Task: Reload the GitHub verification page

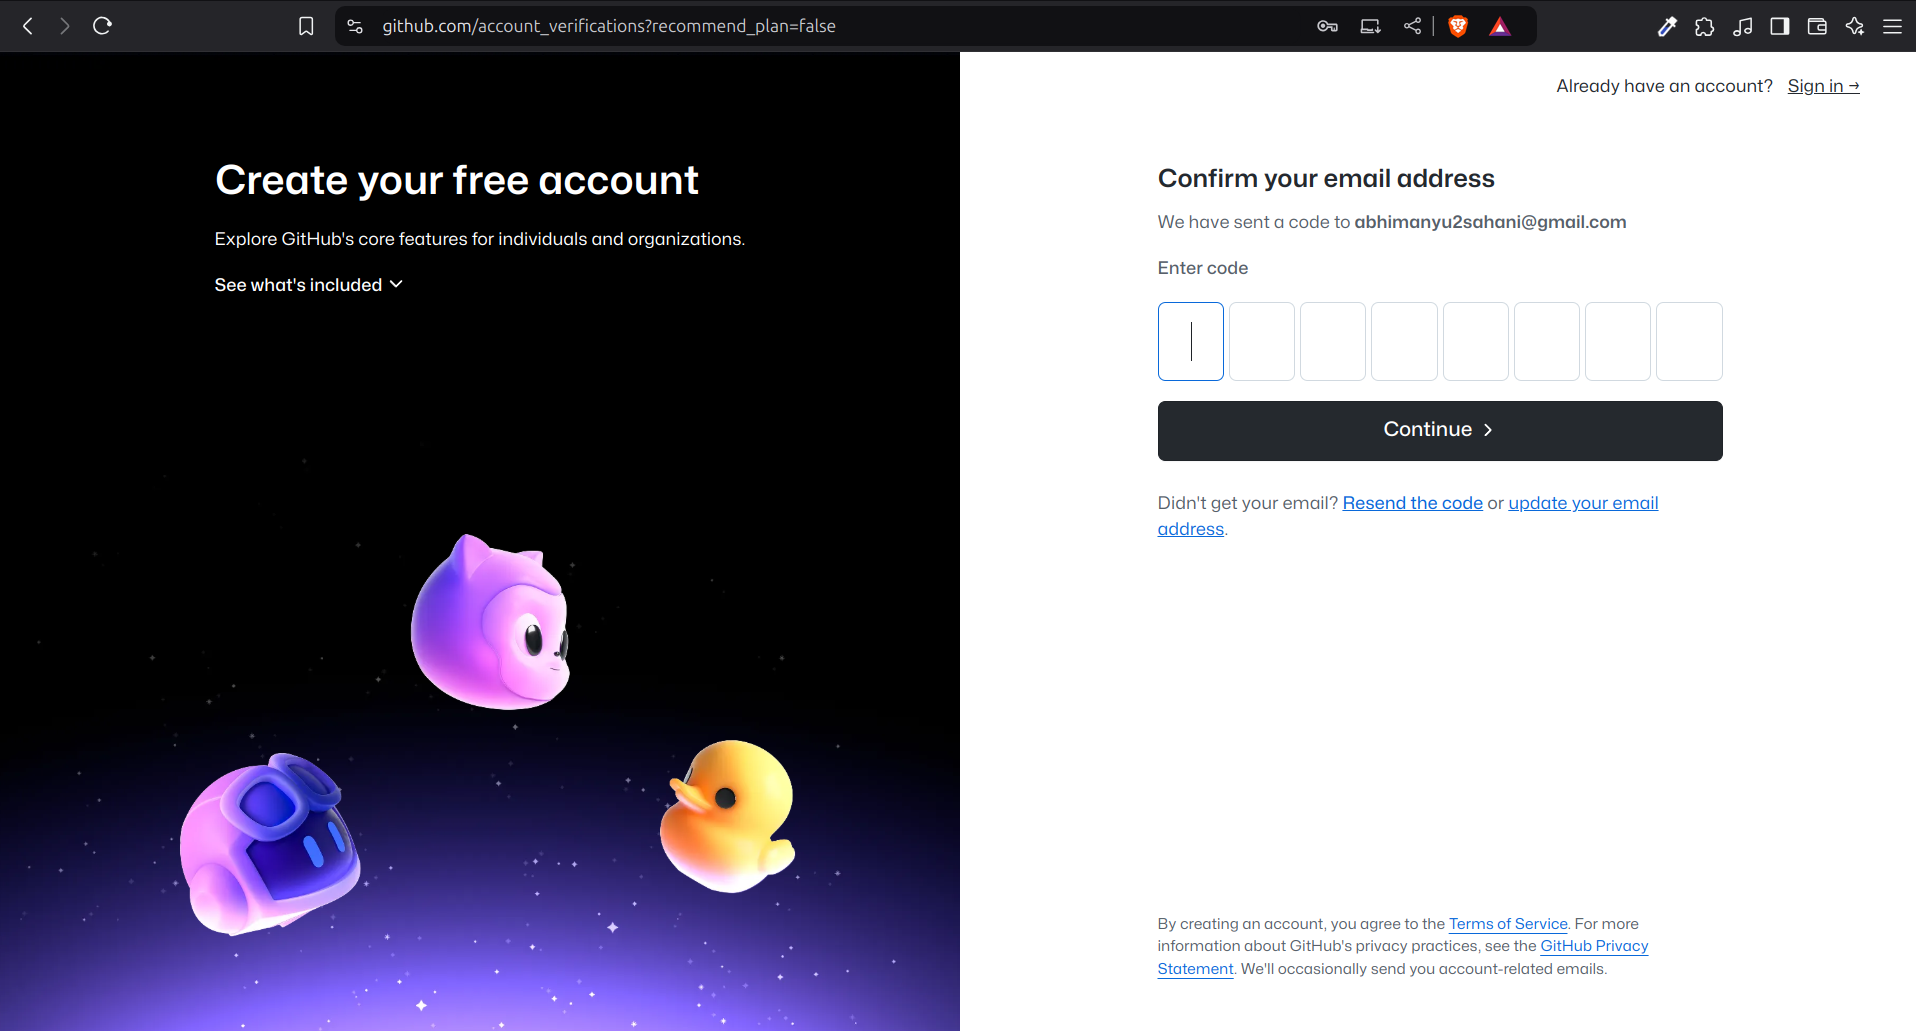Action: [x=102, y=26]
